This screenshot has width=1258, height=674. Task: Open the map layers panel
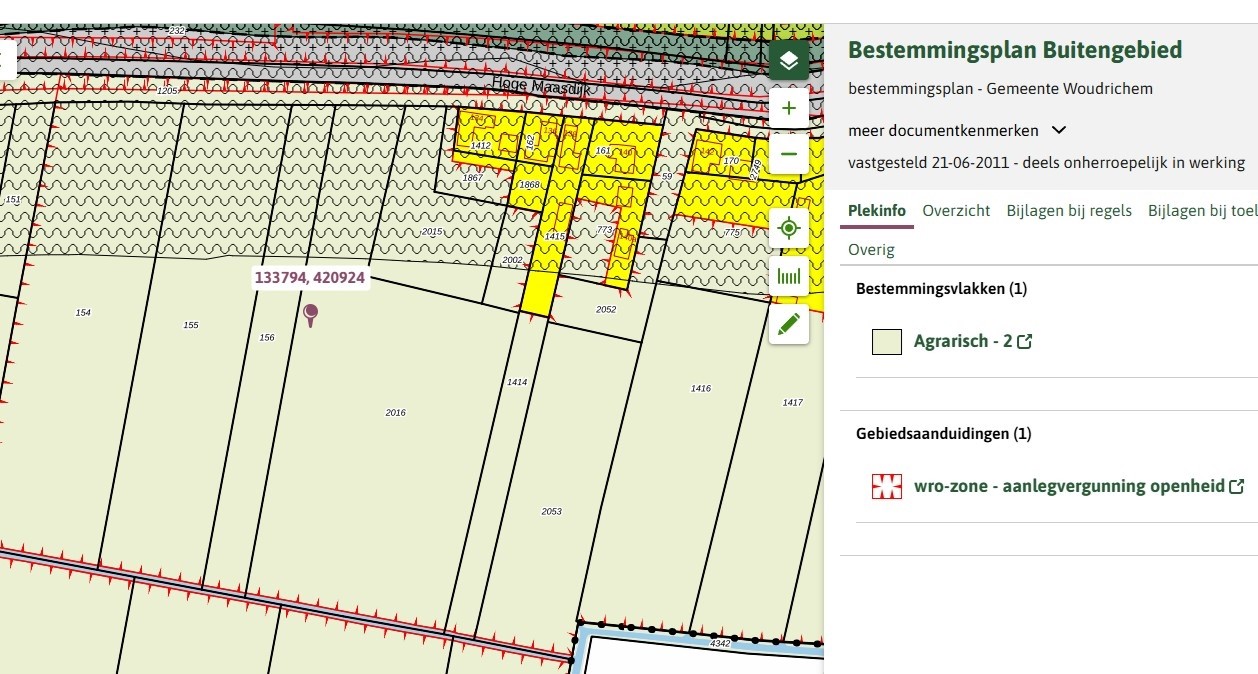789,61
